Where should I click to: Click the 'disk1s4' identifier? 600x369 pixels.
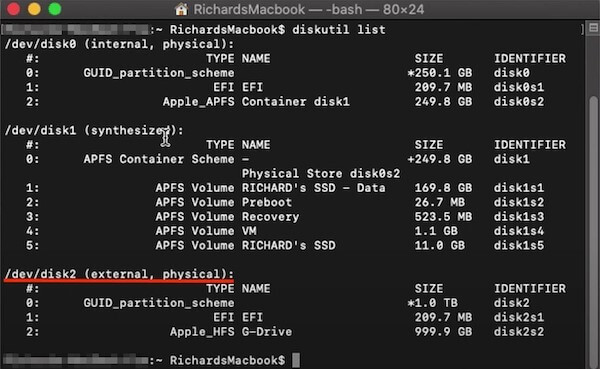click(x=519, y=231)
